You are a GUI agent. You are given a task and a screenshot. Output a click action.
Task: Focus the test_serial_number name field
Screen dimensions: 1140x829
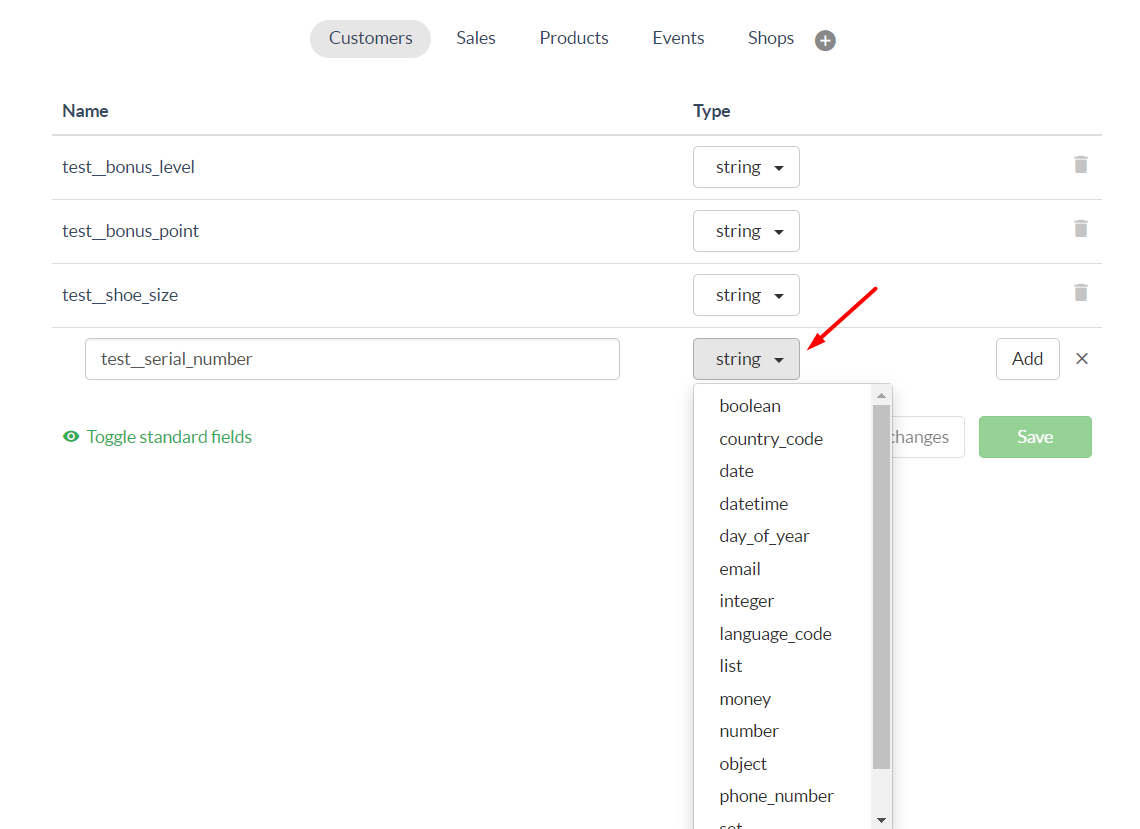[x=352, y=359]
